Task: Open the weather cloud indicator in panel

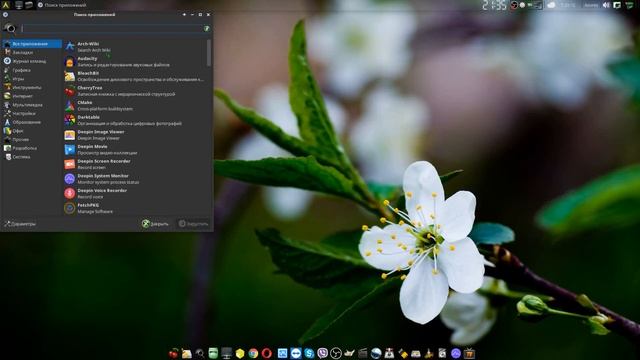Action: (551, 5)
